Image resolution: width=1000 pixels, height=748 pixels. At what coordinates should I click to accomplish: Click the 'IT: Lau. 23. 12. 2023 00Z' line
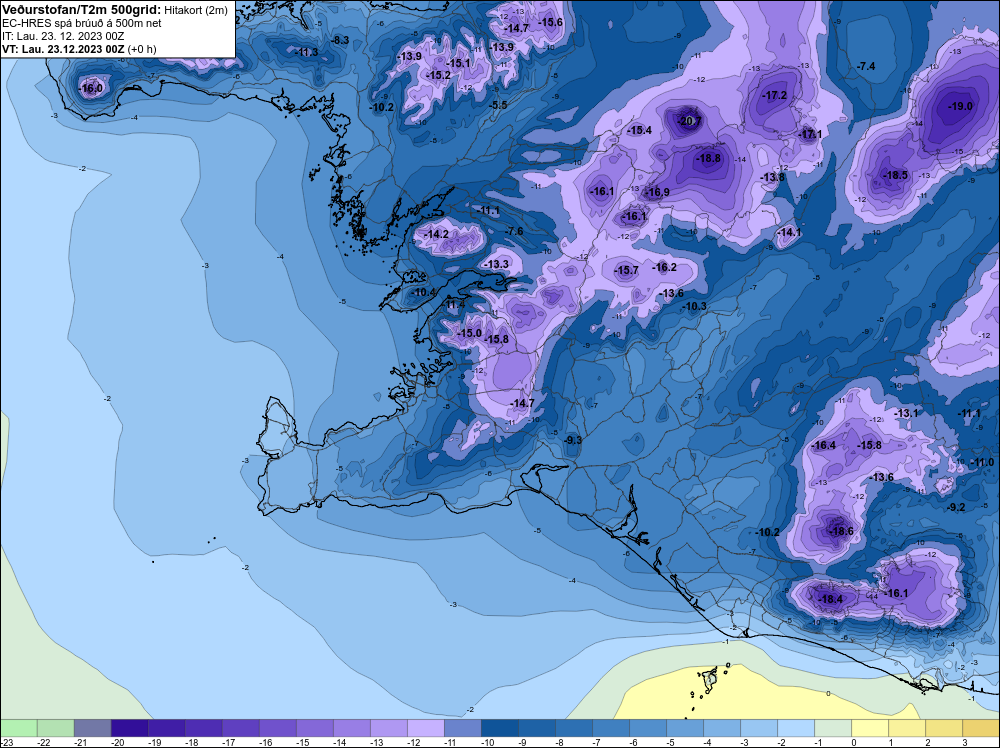point(63,36)
